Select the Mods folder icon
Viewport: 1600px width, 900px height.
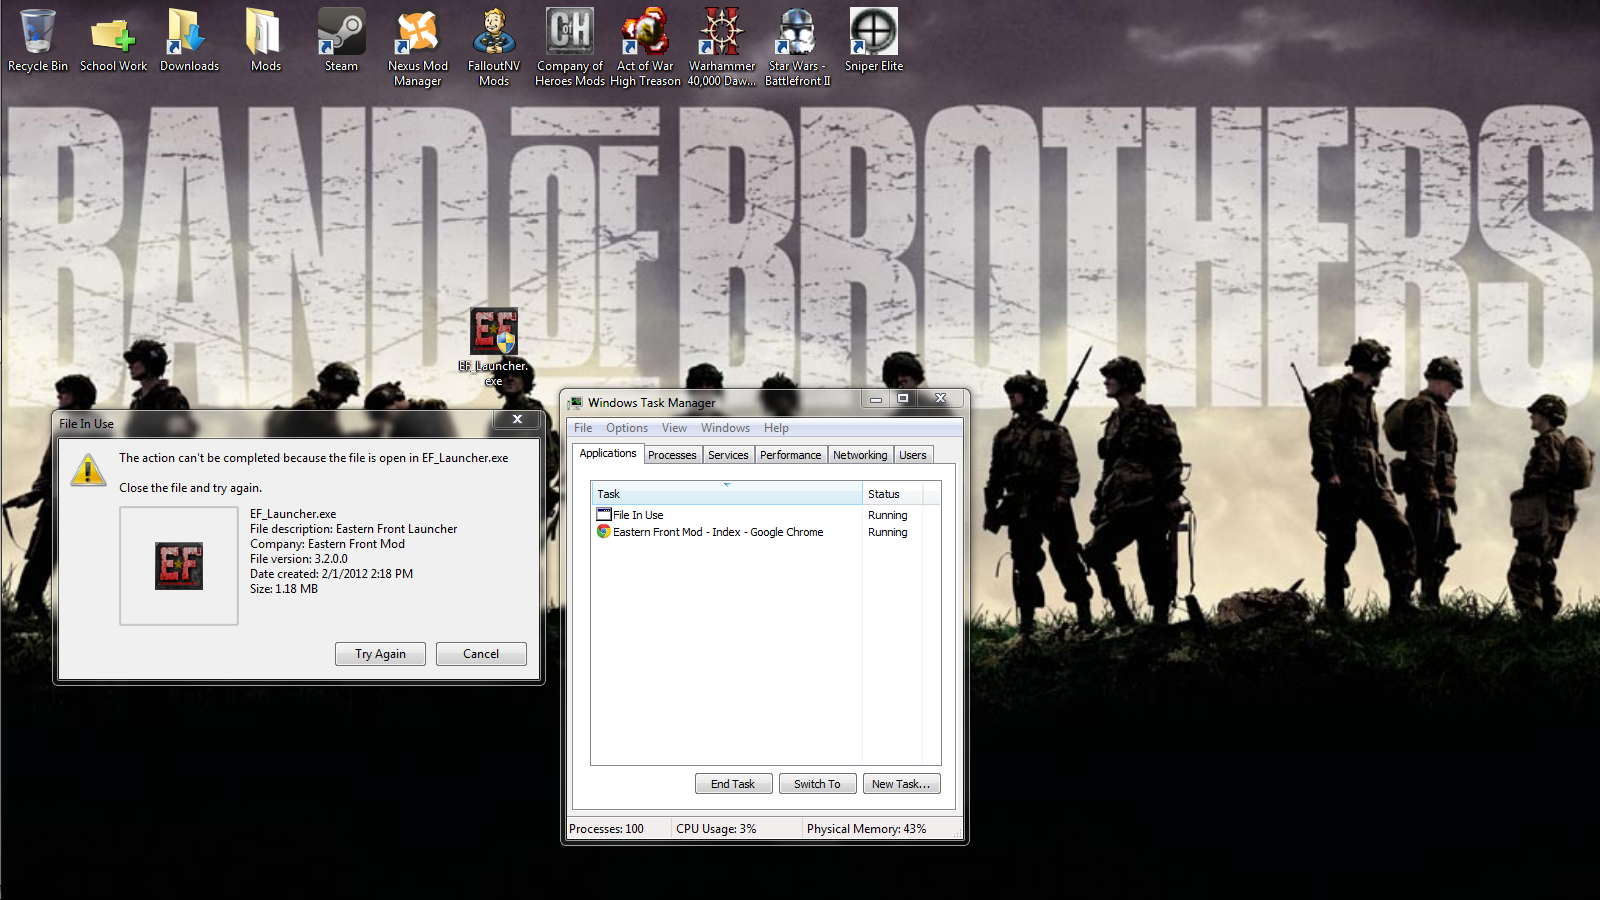click(x=265, y=41)
